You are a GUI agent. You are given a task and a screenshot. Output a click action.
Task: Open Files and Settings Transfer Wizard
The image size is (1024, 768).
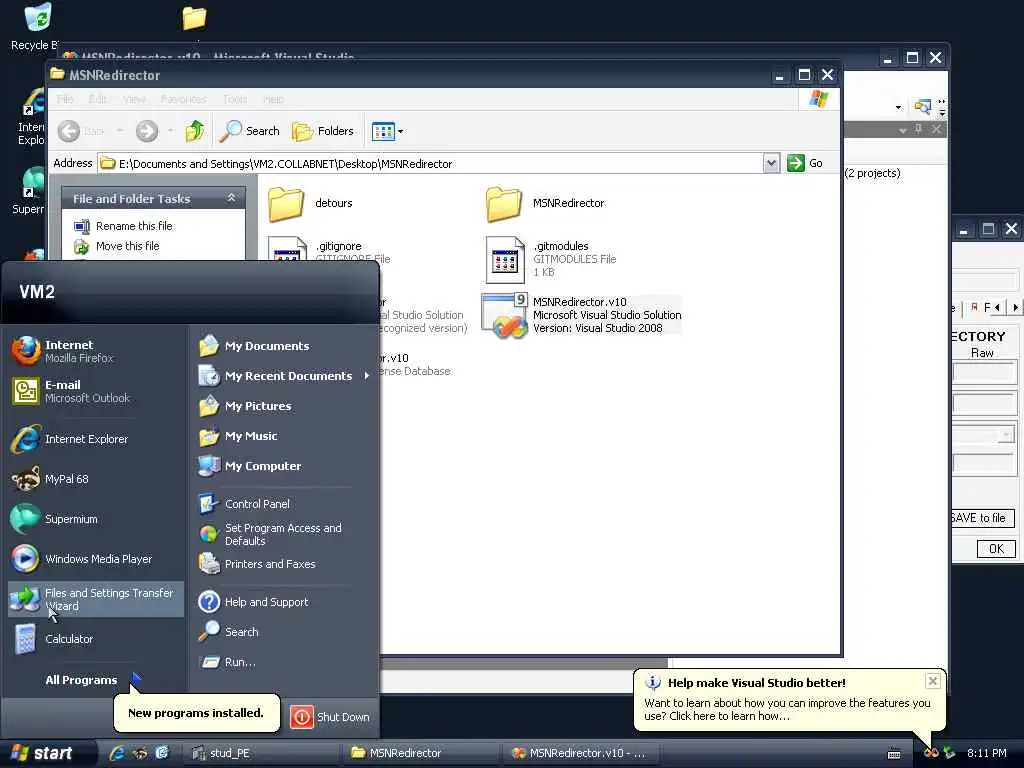[x=95, y=599]
